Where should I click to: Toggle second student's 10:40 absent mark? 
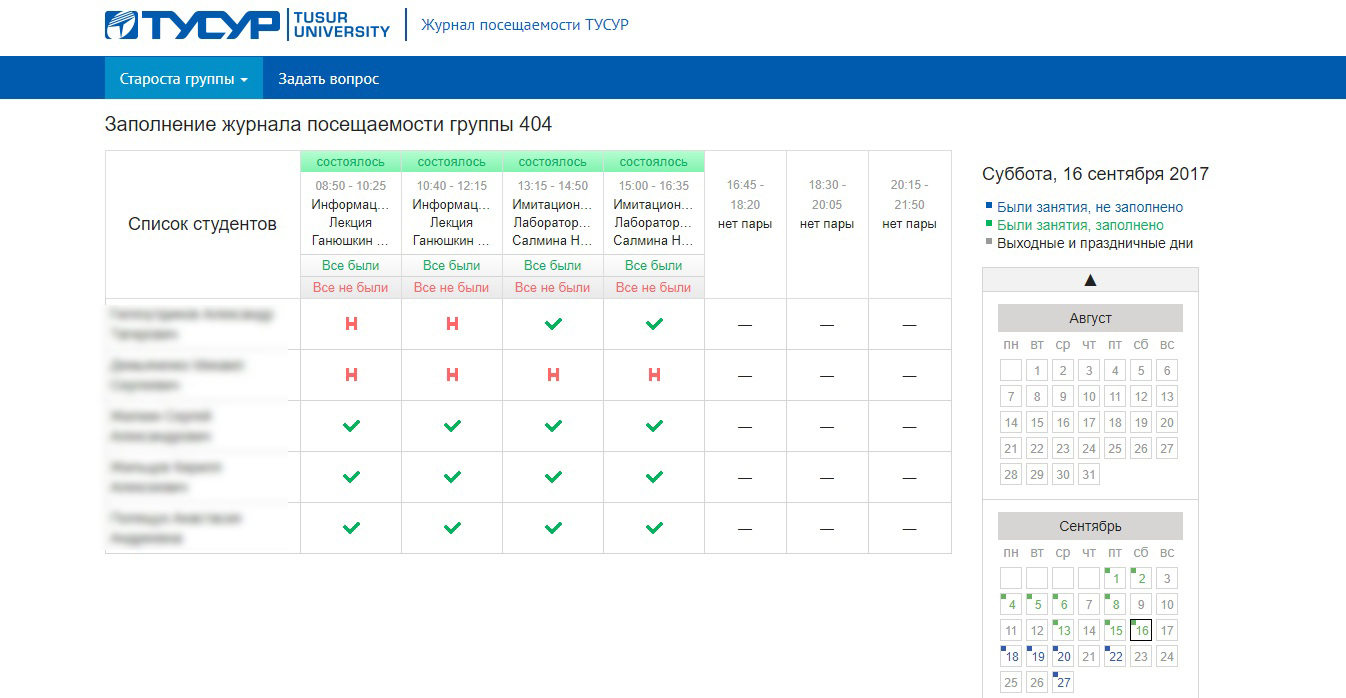tap(452, 375)
